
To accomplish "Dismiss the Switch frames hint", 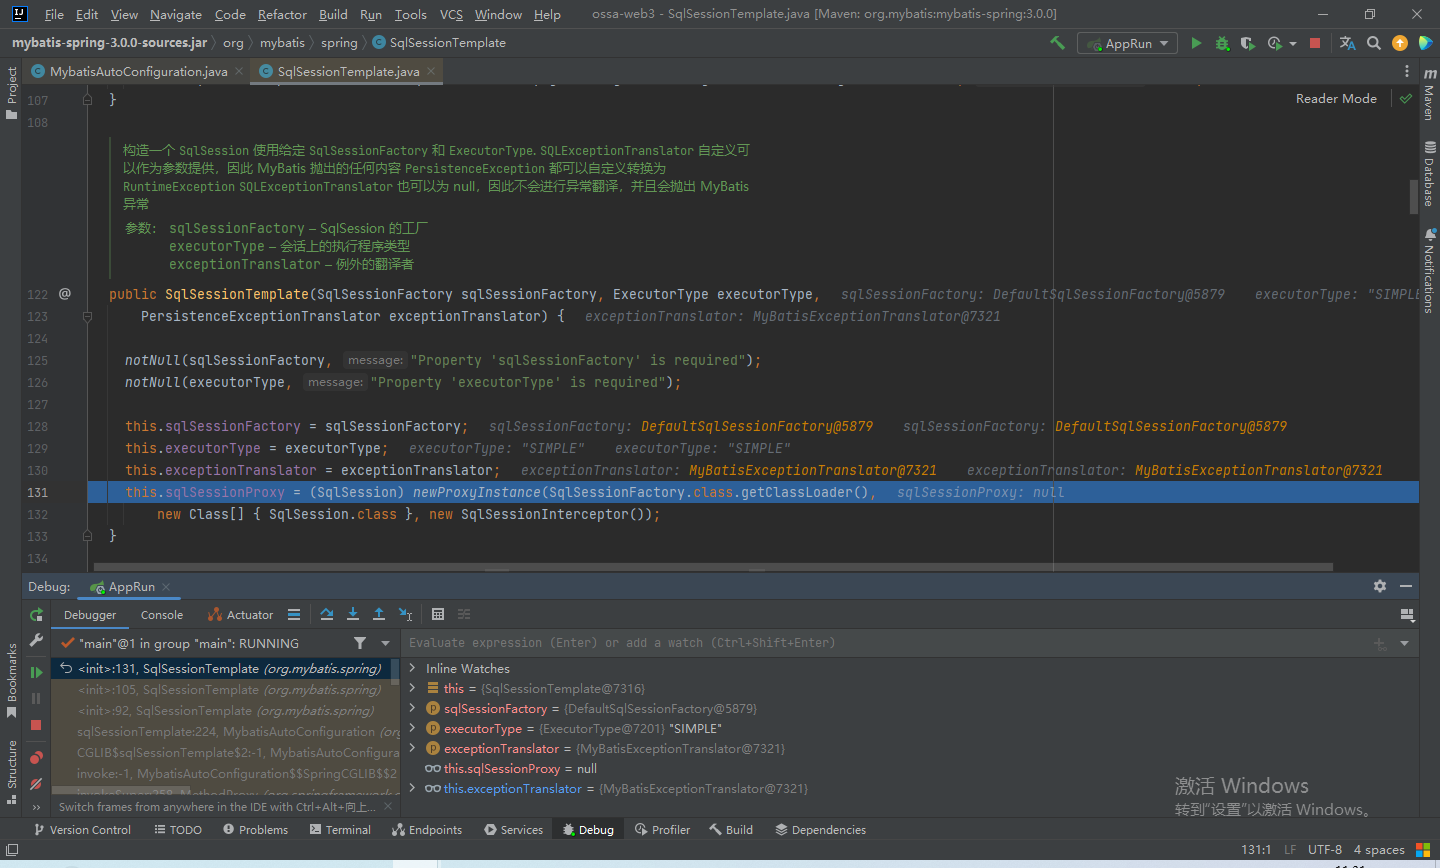I will tap(388, 807).
